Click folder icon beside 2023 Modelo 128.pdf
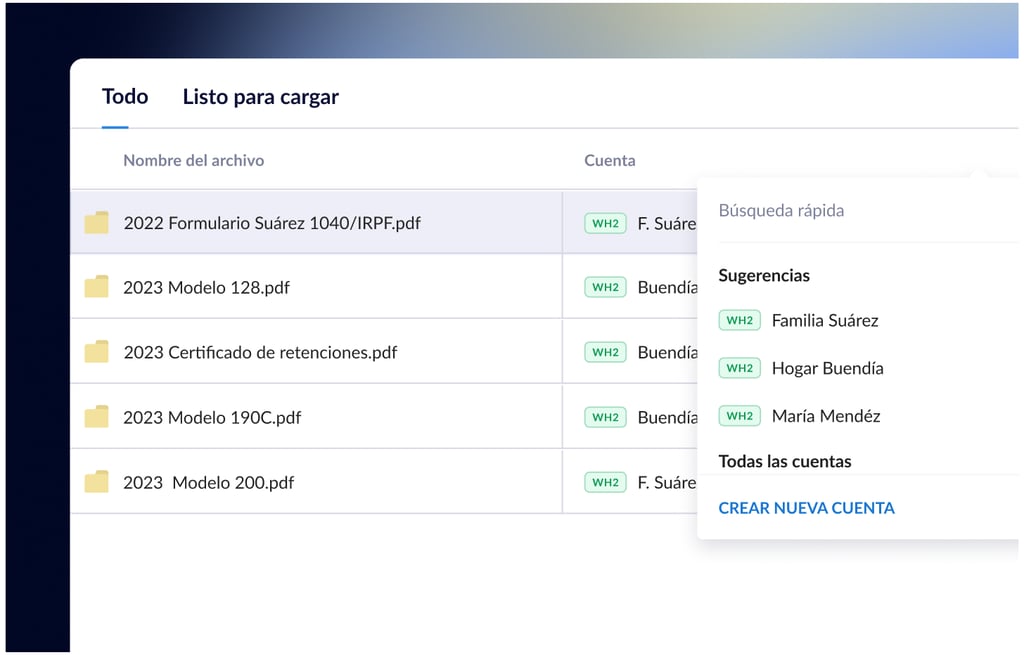1024x655 pixels. pos(96,288)
